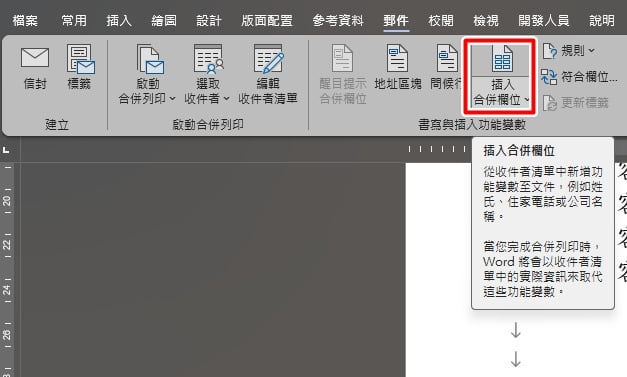The image size is (627, 377).
Task: Click the tab selector at ruler corner
Action: tap(6, 150)
